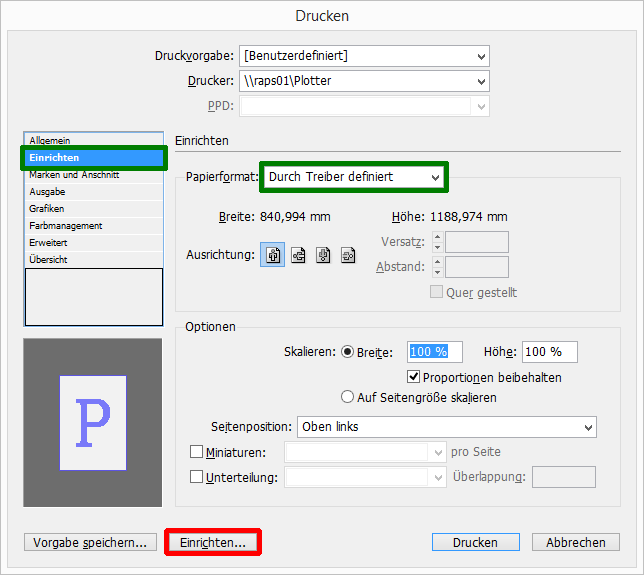Viewport: 644px width, 575px height.
Task: Click the Abstand input field
Action: click(477, 267)
